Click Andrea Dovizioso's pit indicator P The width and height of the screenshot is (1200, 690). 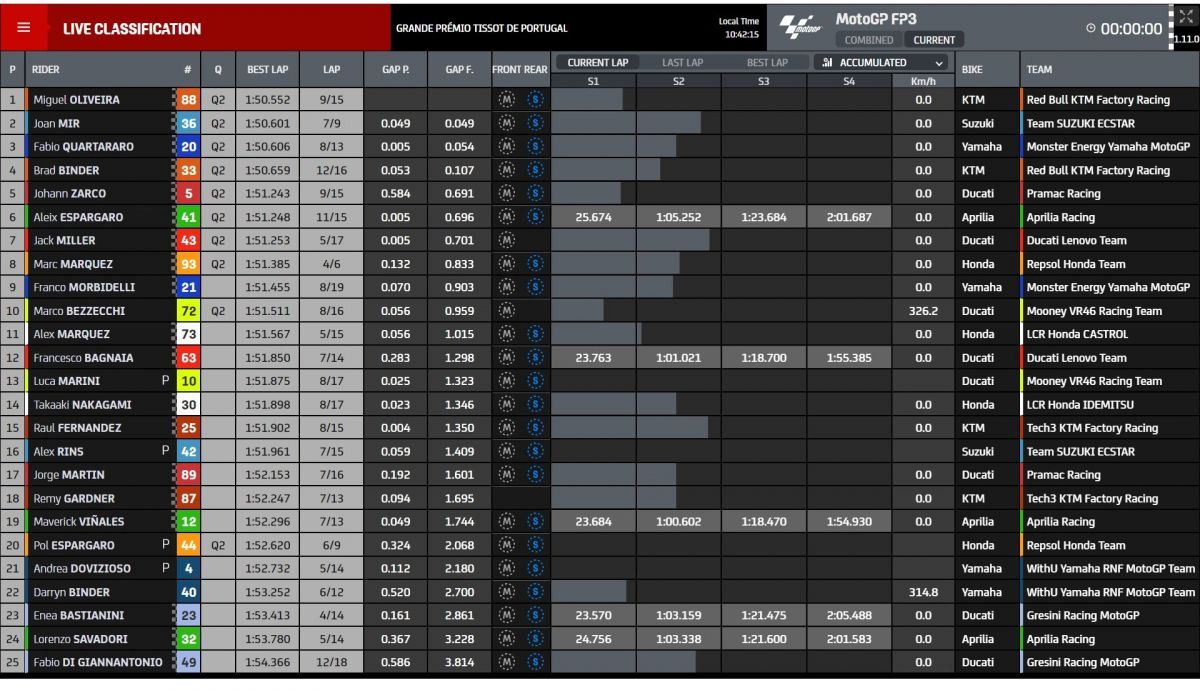165,568
